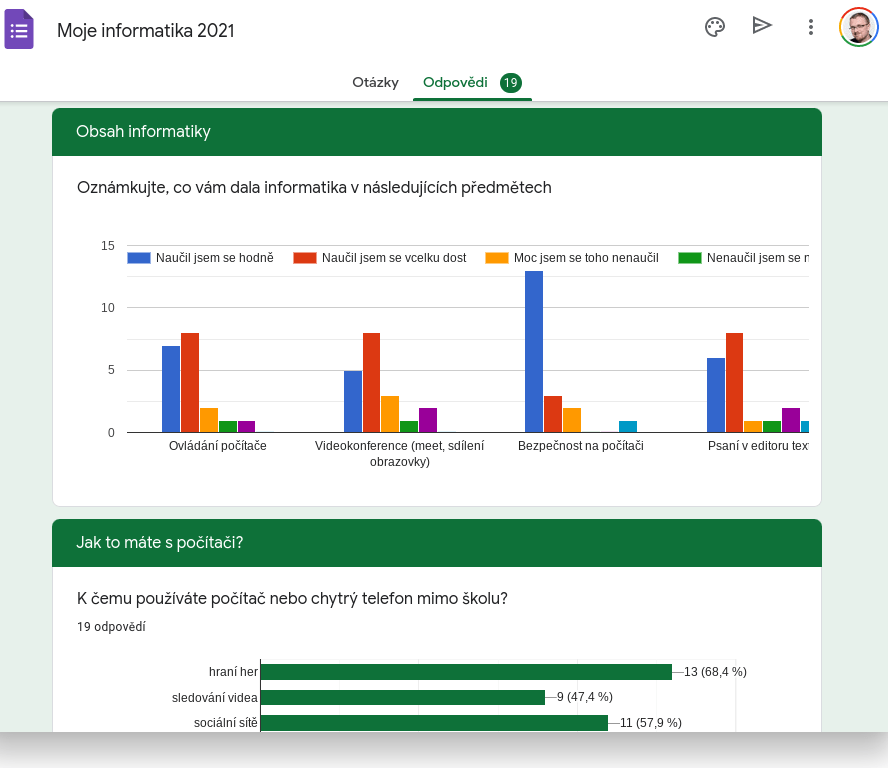This screenshot has width=888, height=768.
Task: Click the hraní her horizontal bar
Action: (465, 672)
